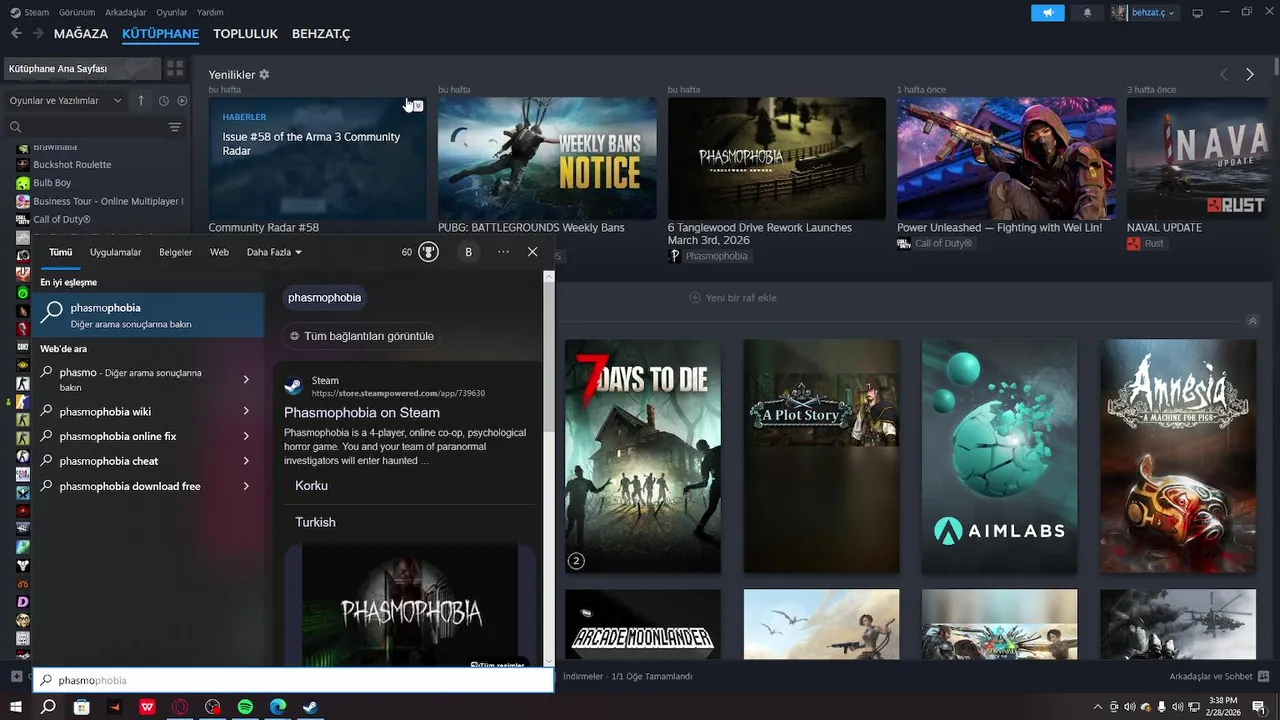Screen dimensions: 1280x720
Task: Click the taskbar search magnifier icon
Action: pos(48,707)
